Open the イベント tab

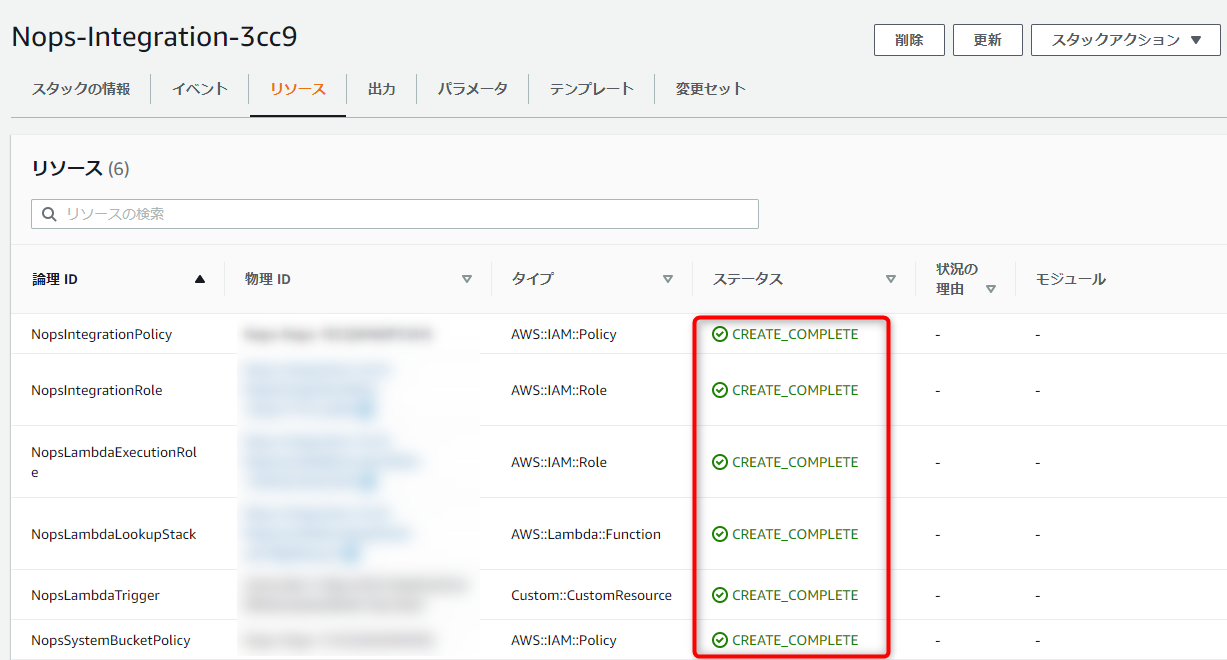(x=200, y=89)
